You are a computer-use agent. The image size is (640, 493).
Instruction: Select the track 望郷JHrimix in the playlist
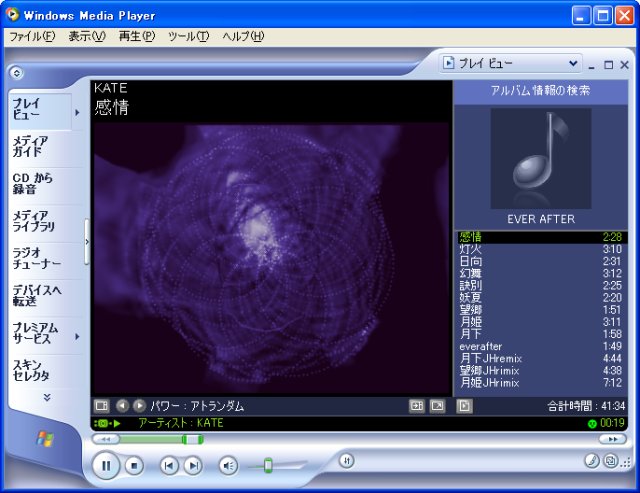click(541, 371)
